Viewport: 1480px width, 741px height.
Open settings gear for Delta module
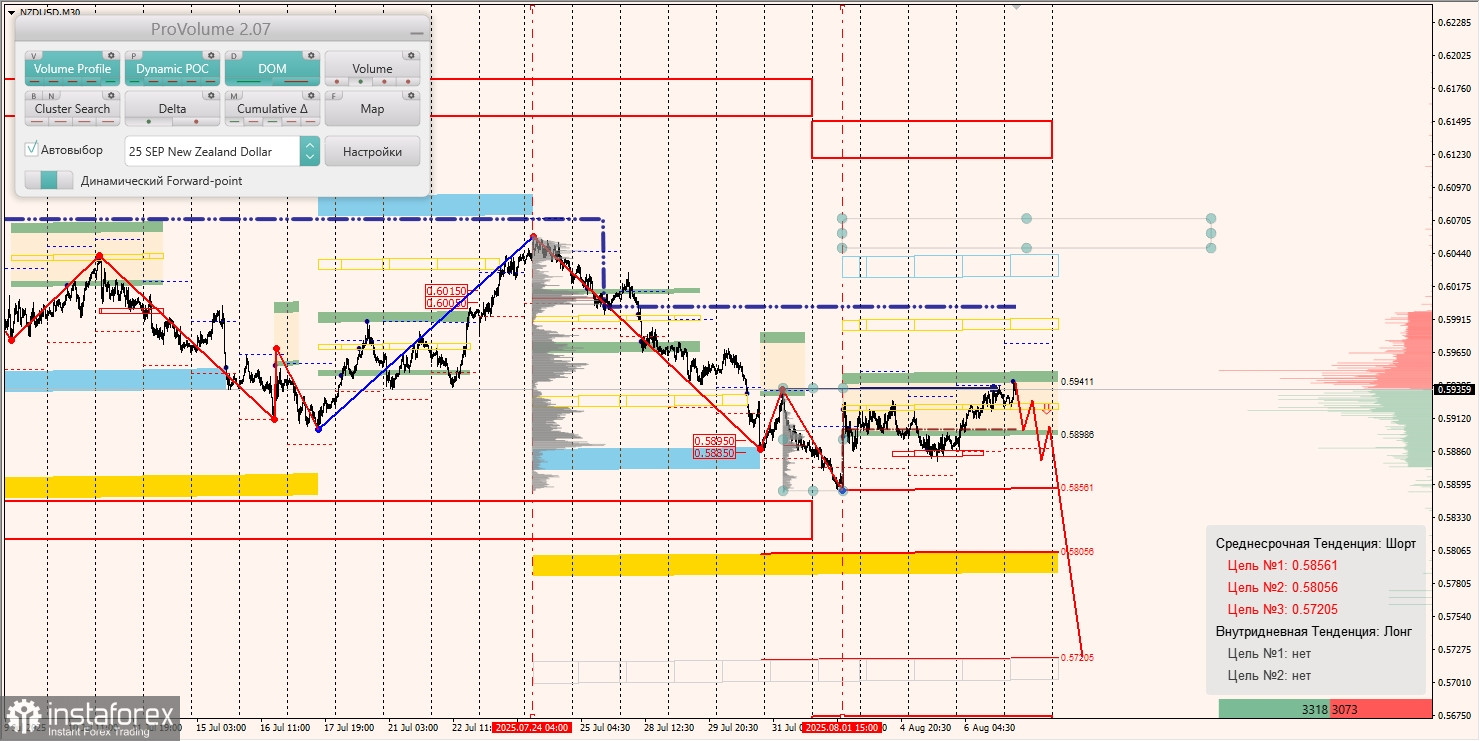(211, 96)
